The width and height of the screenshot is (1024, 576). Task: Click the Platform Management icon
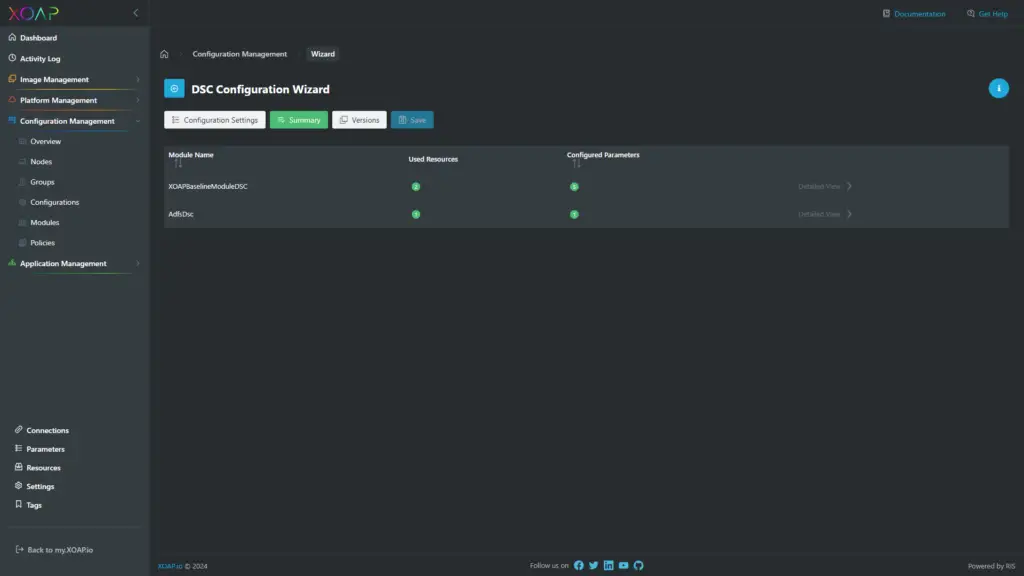point(12,100)
